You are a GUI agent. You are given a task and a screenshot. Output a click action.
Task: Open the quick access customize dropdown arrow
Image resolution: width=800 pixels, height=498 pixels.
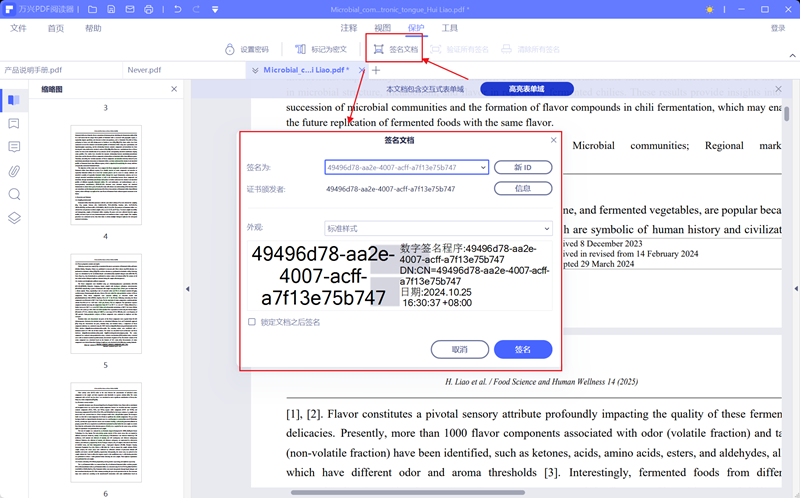[x=215, y=9]
